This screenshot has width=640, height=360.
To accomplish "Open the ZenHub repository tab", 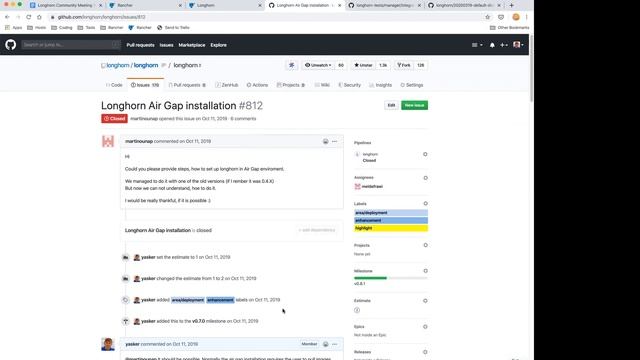I will pyautogui.click(x=227, y=85).
